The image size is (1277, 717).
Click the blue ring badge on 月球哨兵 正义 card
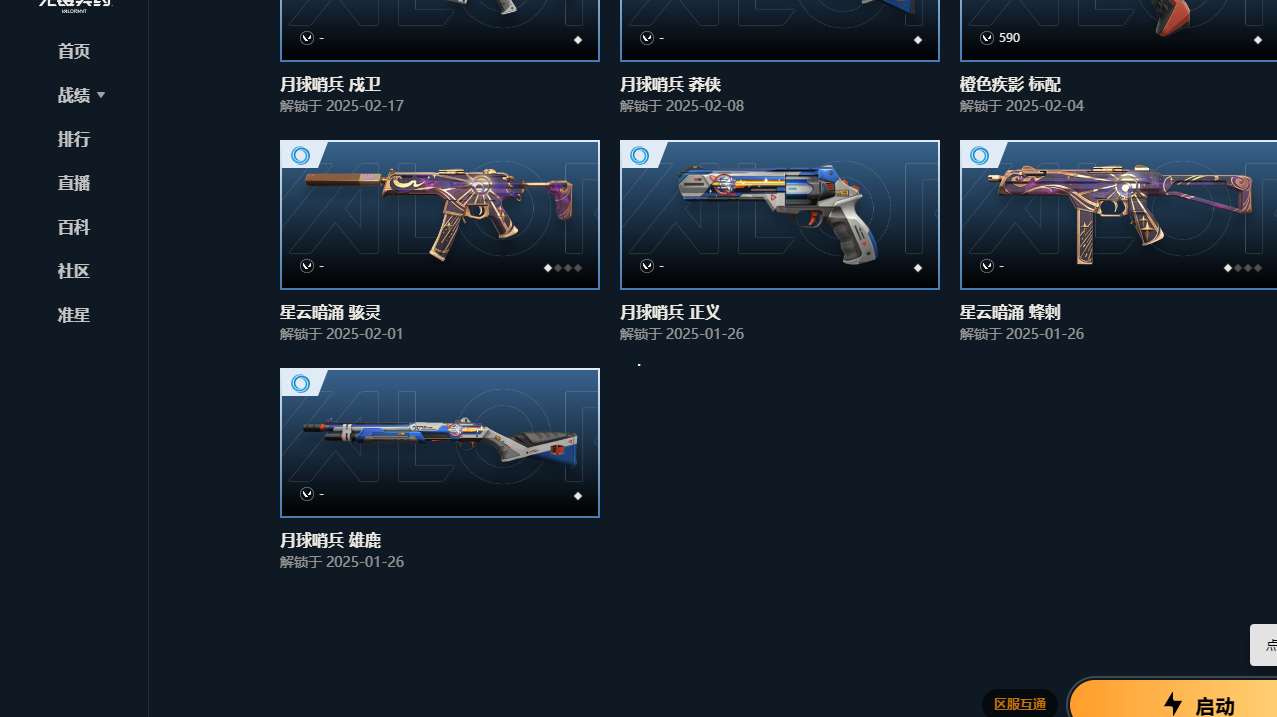click(640, 155)
